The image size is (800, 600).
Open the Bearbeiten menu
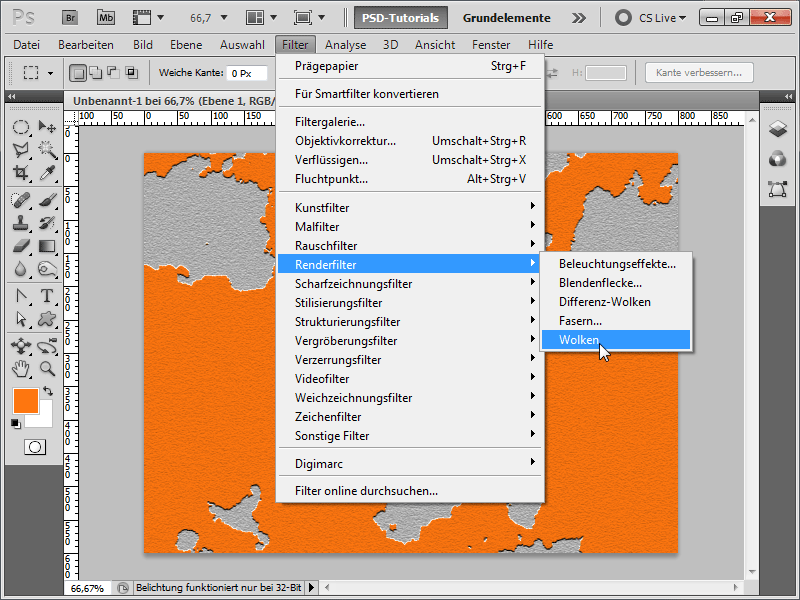86,45
